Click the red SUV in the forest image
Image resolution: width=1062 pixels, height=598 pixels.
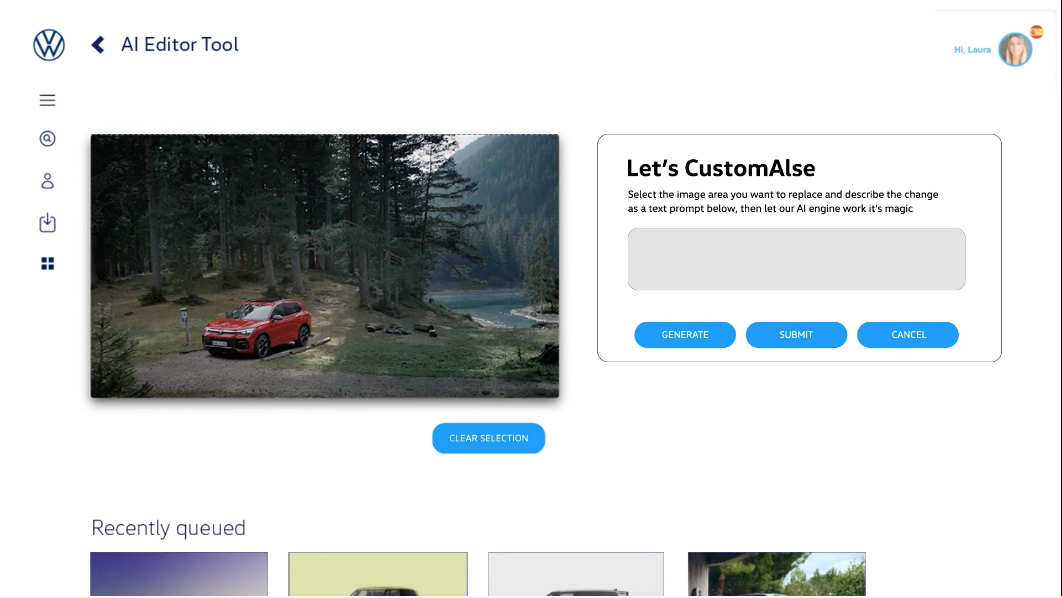257,328
